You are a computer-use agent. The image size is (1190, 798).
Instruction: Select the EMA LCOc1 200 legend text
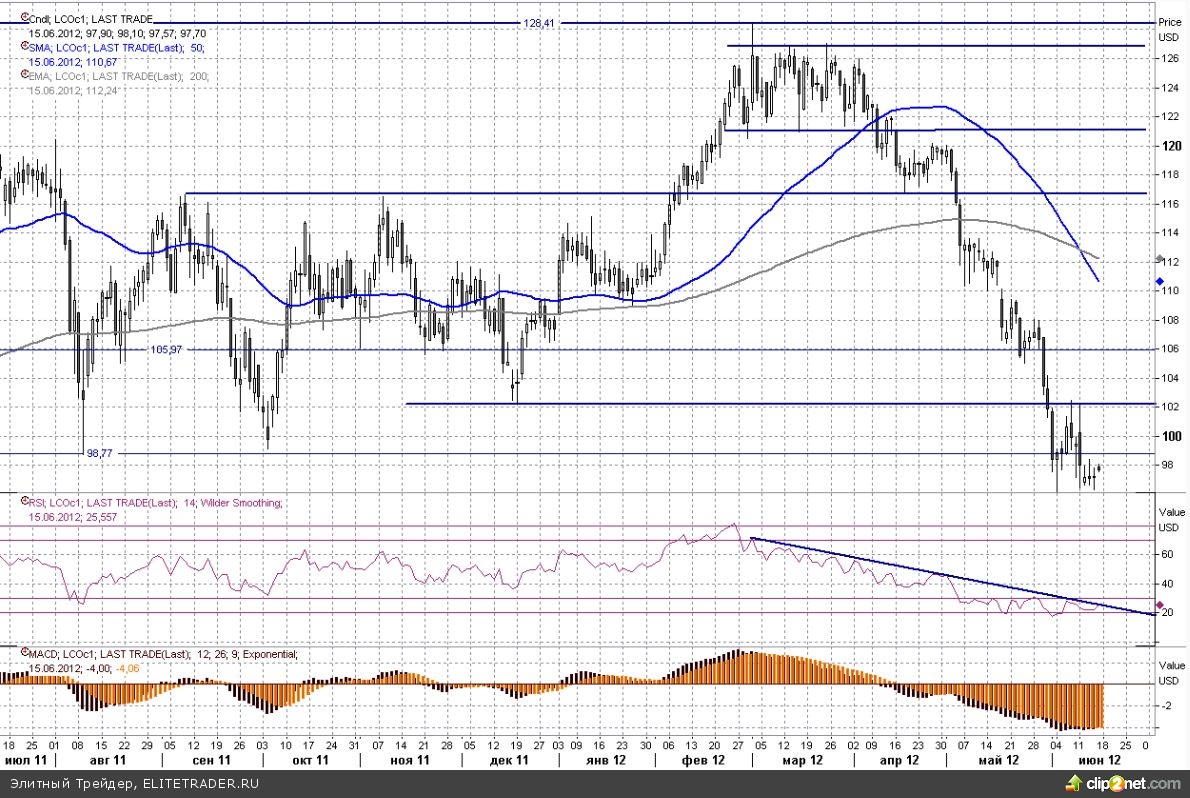pos(110,76)
